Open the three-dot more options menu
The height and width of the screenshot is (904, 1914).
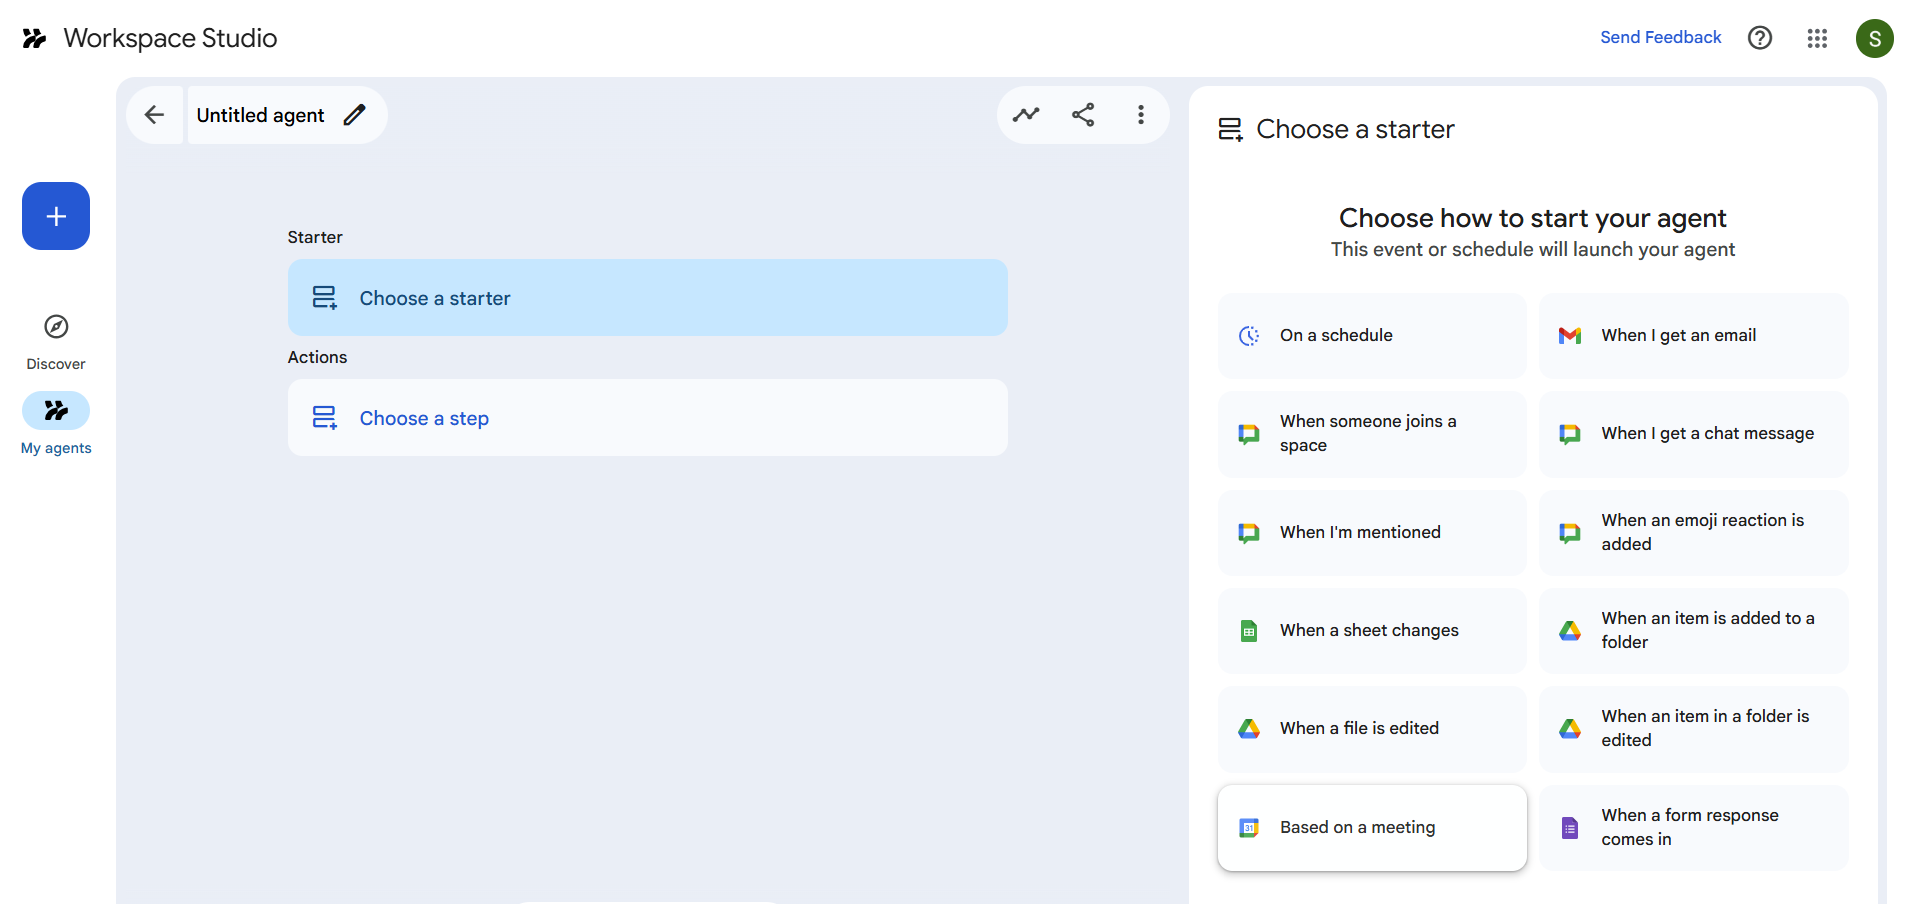[1140, 115]
